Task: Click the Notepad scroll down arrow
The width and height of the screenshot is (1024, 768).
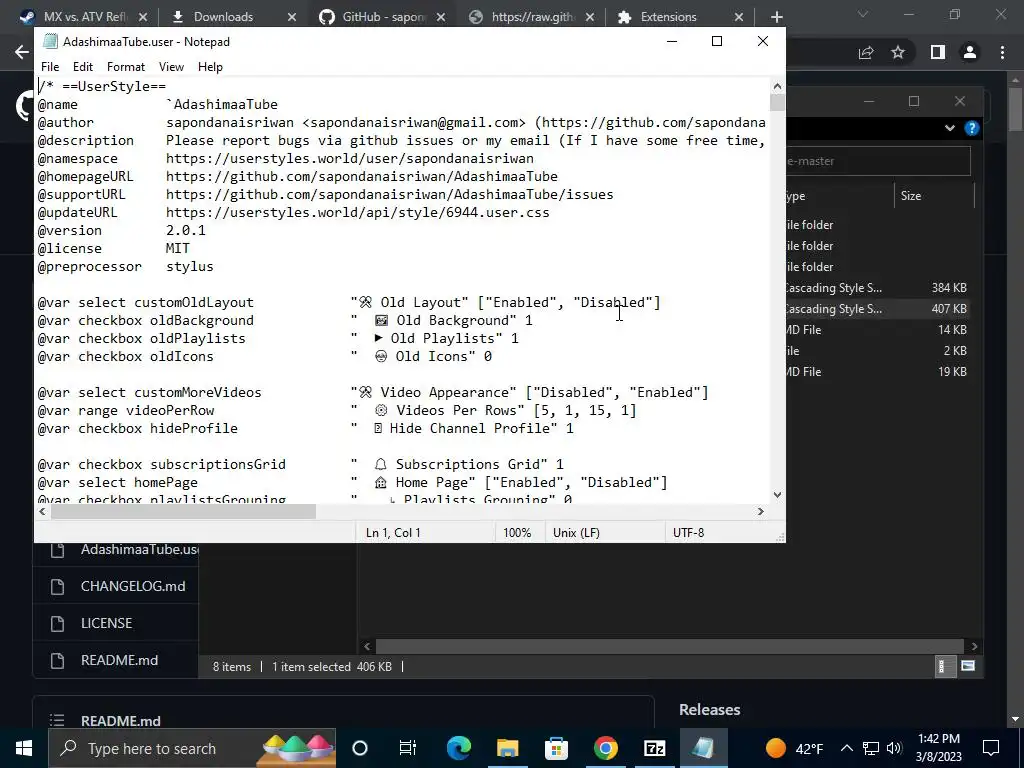Action: pyautogui.click(x=777, y=494)
